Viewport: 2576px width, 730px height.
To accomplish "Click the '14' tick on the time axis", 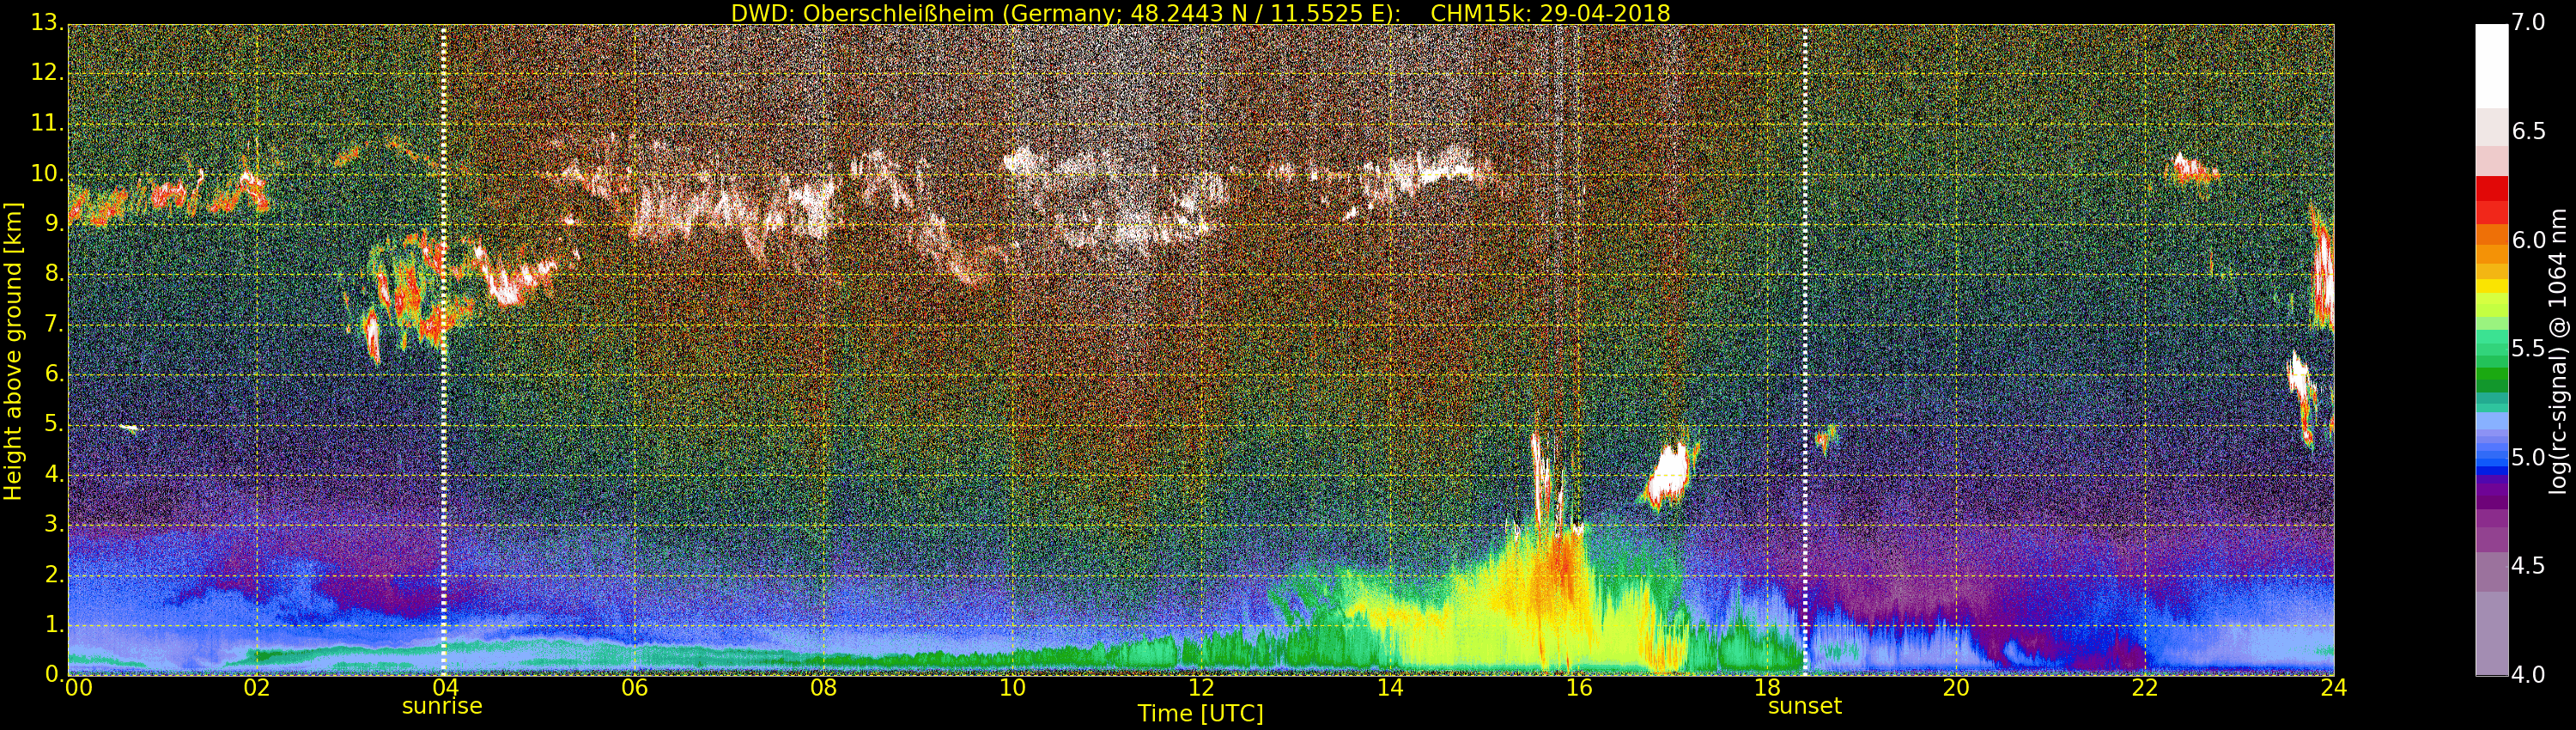I will pos(1390,687).
